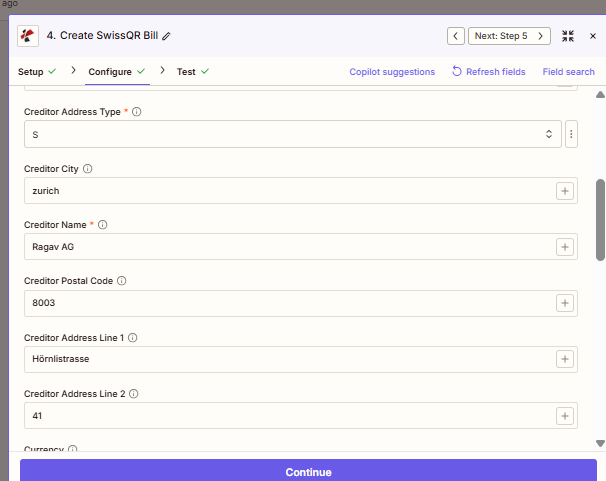Switch to the Setup tab

coord(31,72)
